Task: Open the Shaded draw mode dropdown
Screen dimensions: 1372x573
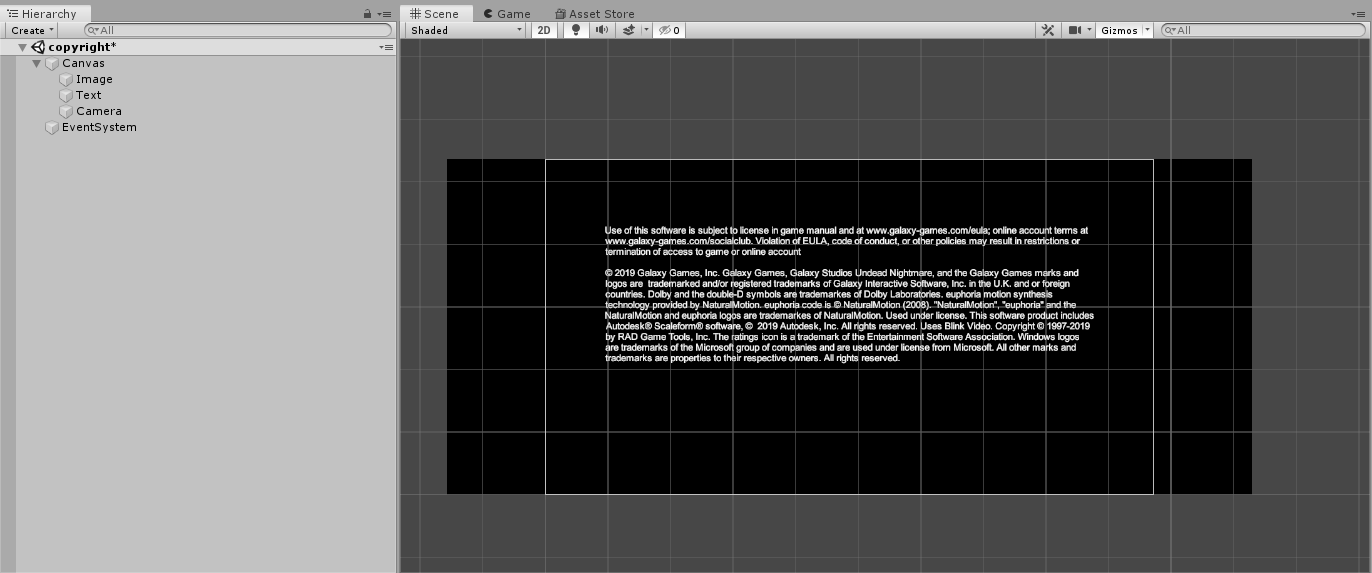Action: coord(465,30)
